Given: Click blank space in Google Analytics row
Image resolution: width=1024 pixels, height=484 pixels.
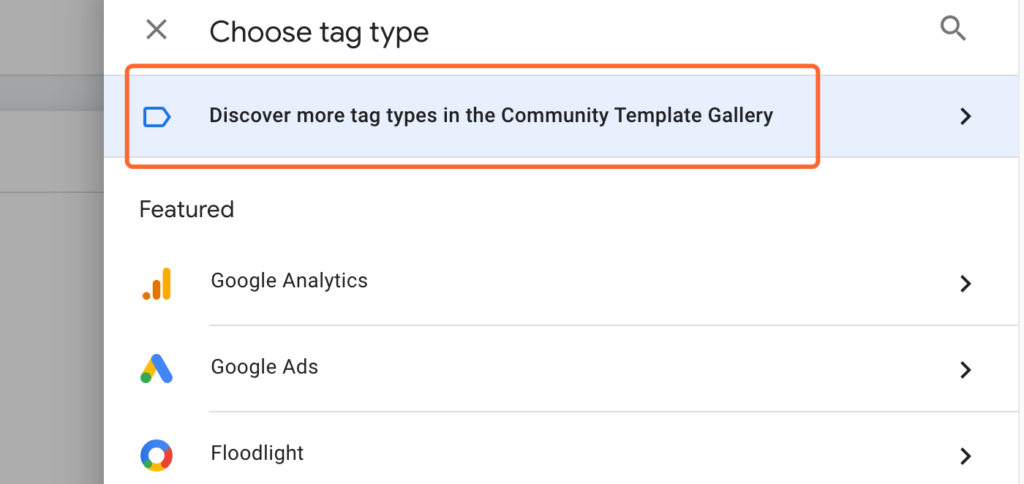Looking at the screenshot, I should pos(653,283).
